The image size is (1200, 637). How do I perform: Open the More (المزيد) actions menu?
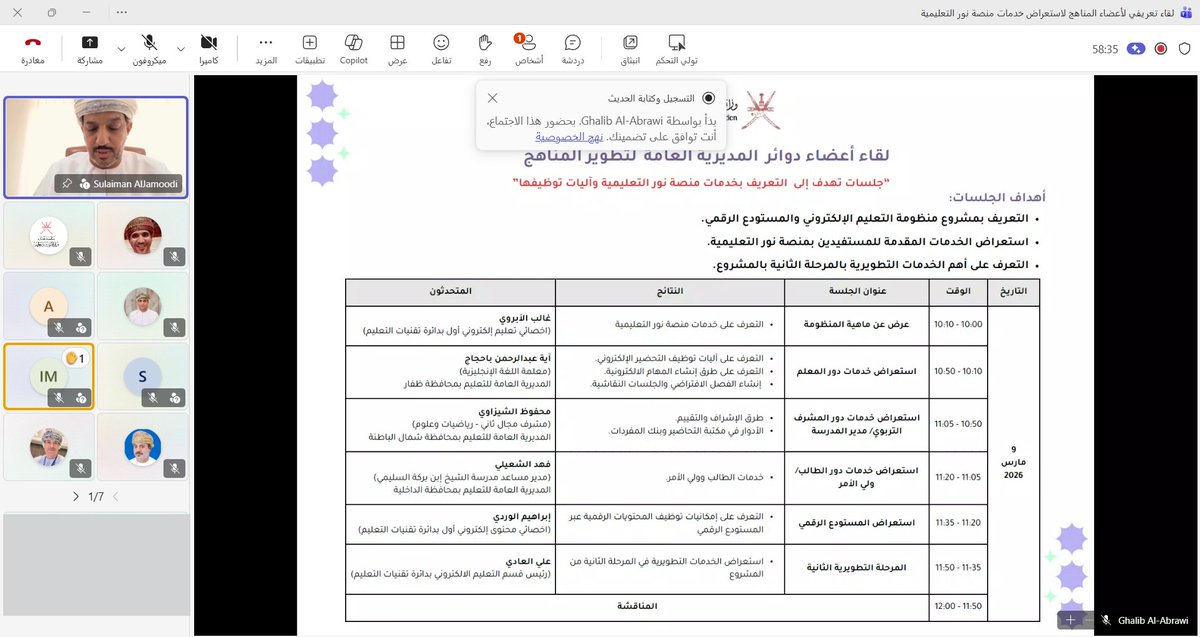click(265, 49)
